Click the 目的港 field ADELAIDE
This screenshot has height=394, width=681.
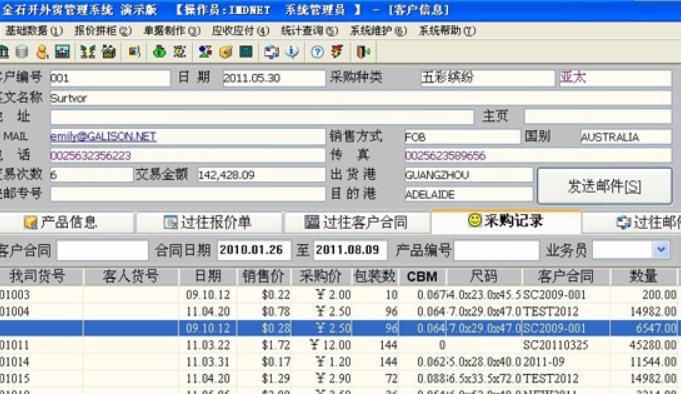[469, 194]
